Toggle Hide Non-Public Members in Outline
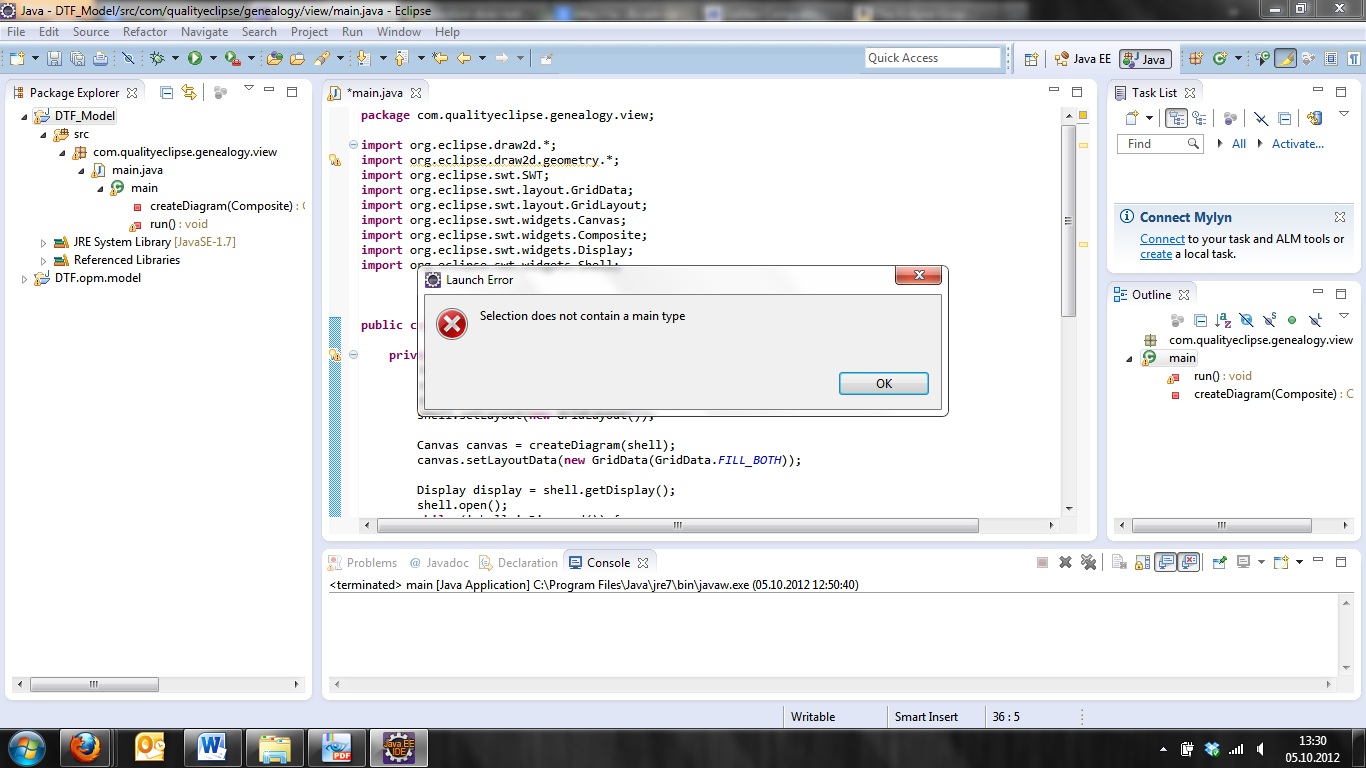Viewport: 1366px width, 768px height. (x=1292, y=320)
